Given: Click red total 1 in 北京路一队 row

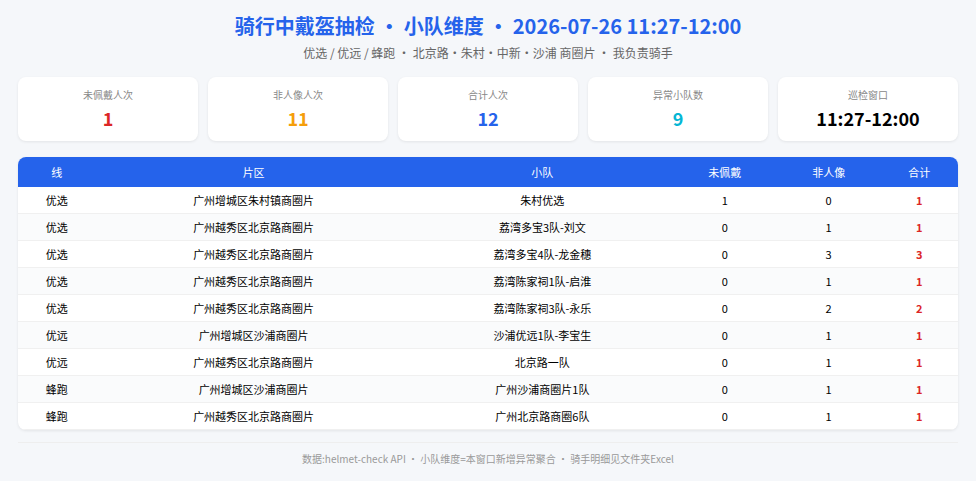Looking at the screenshot, I should pyautogui.click(x=919, y=363).
